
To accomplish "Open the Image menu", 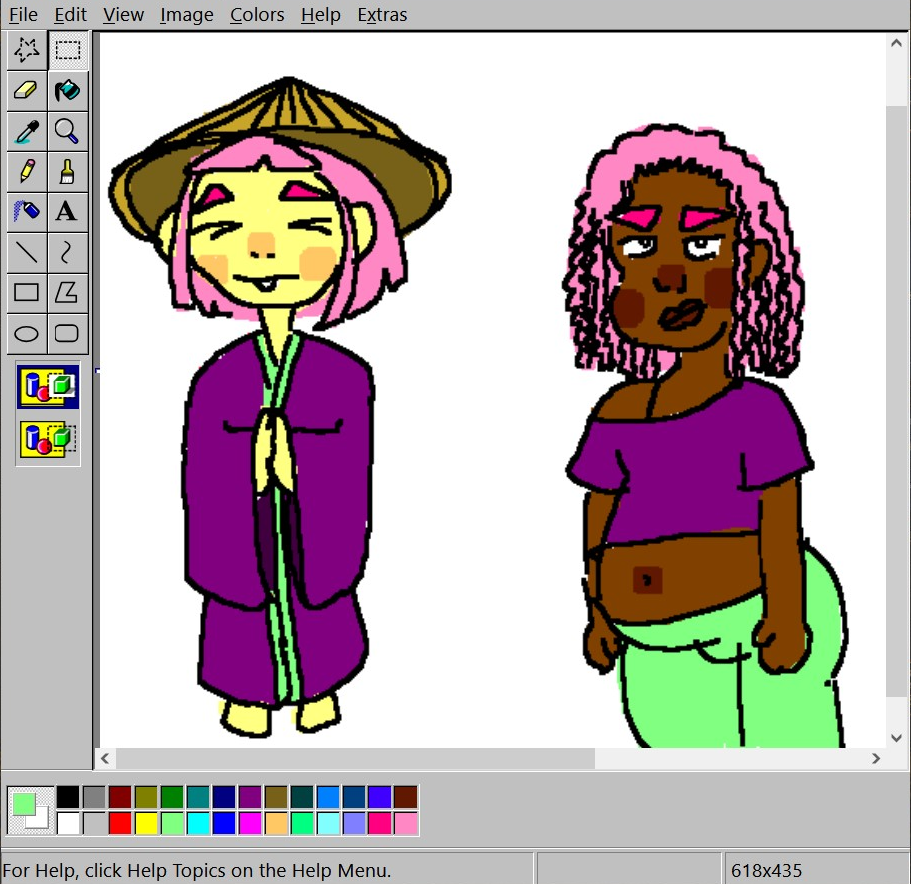I will 186,15.
